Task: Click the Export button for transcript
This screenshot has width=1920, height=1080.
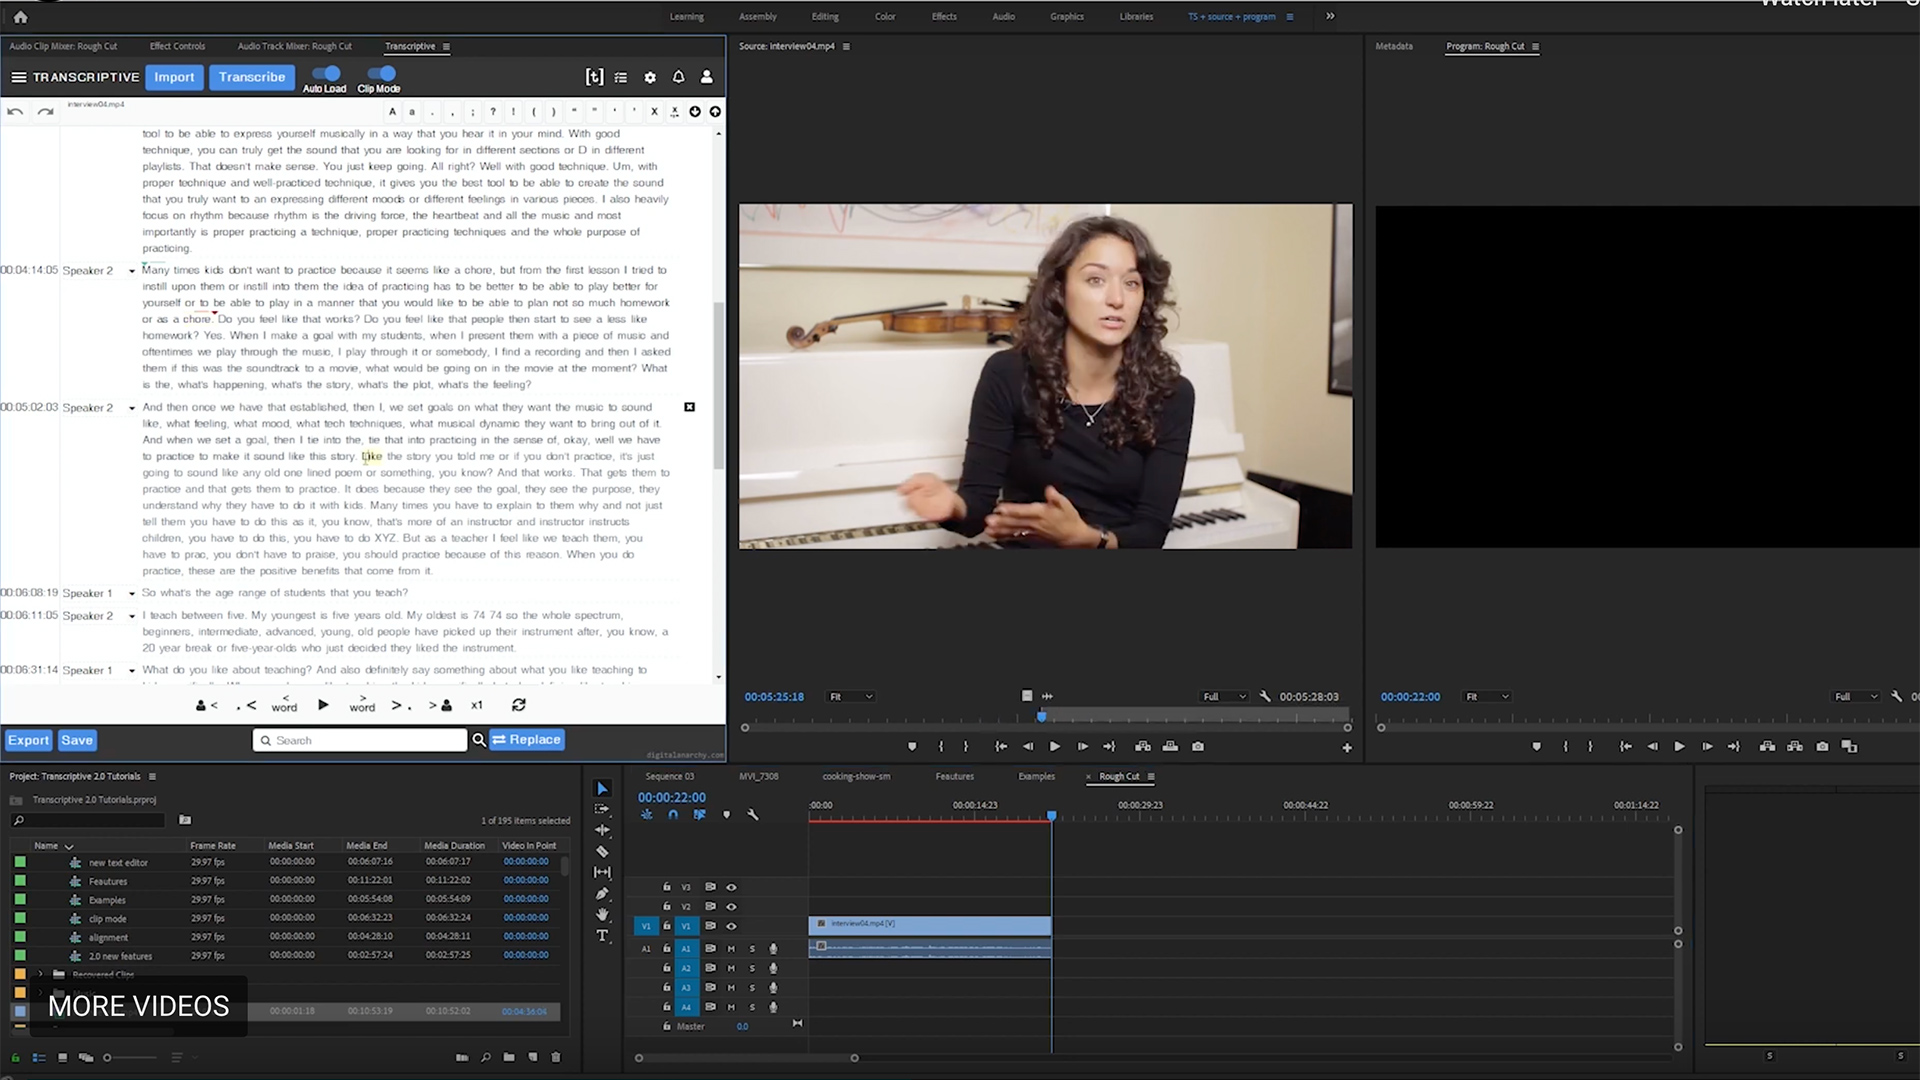Action: coord(28,740)
